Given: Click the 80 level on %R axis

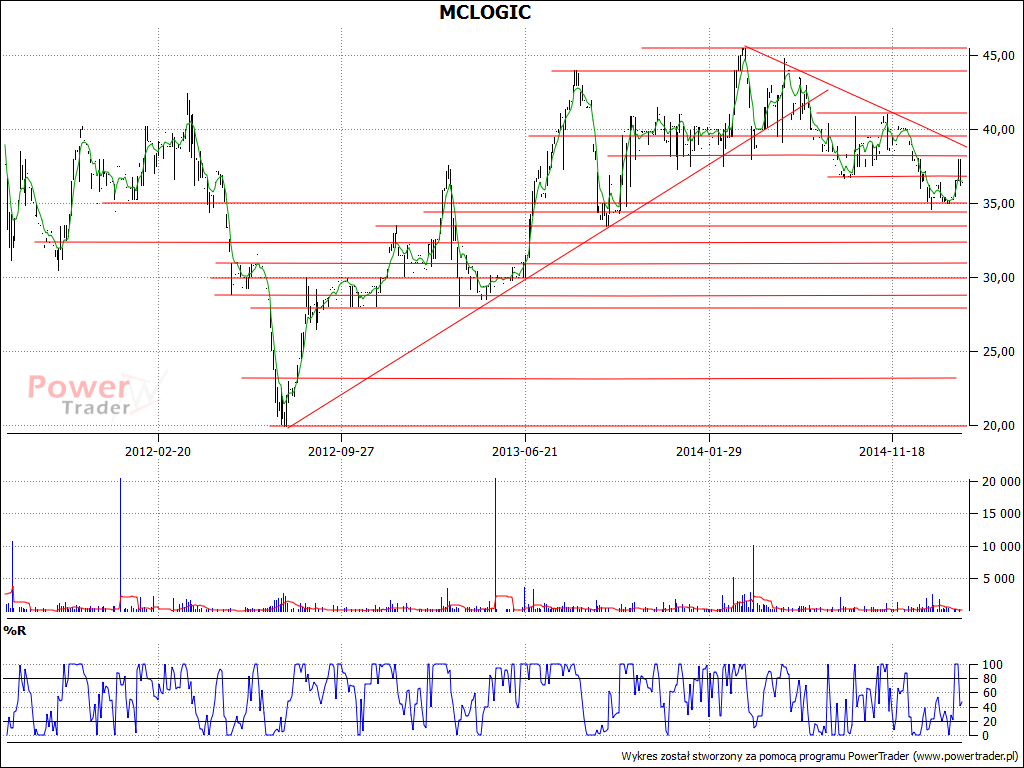Looking at the screenshot, I should point(989,679).
